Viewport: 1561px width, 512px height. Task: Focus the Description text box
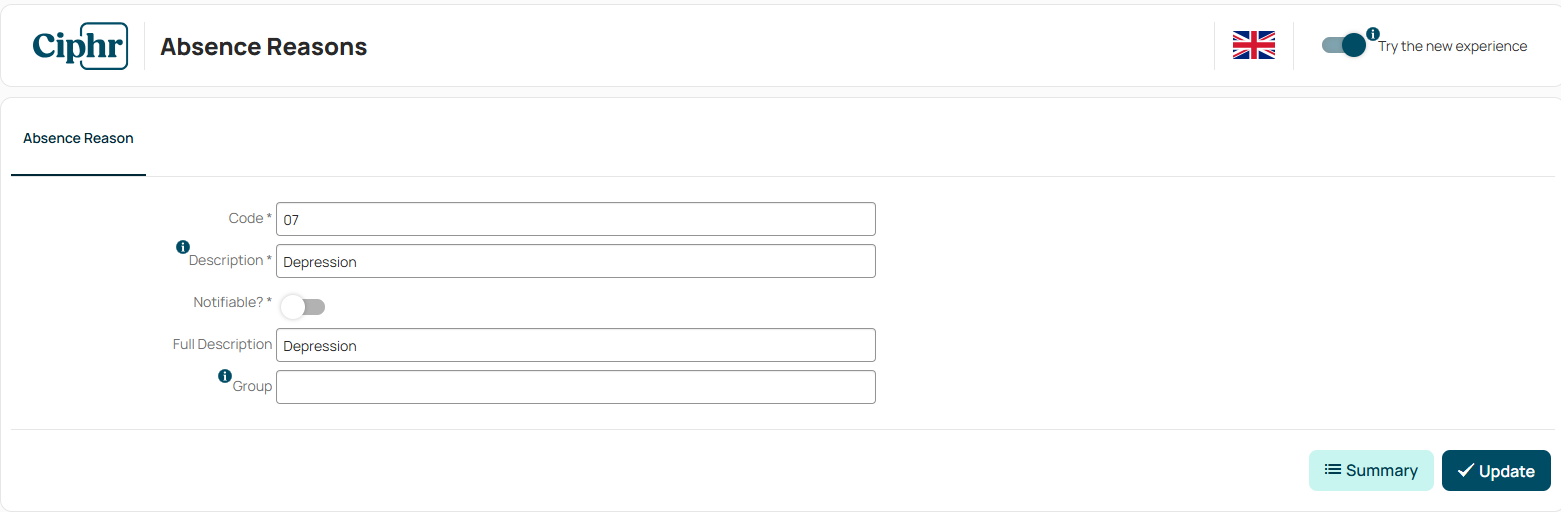pos(575,261)
